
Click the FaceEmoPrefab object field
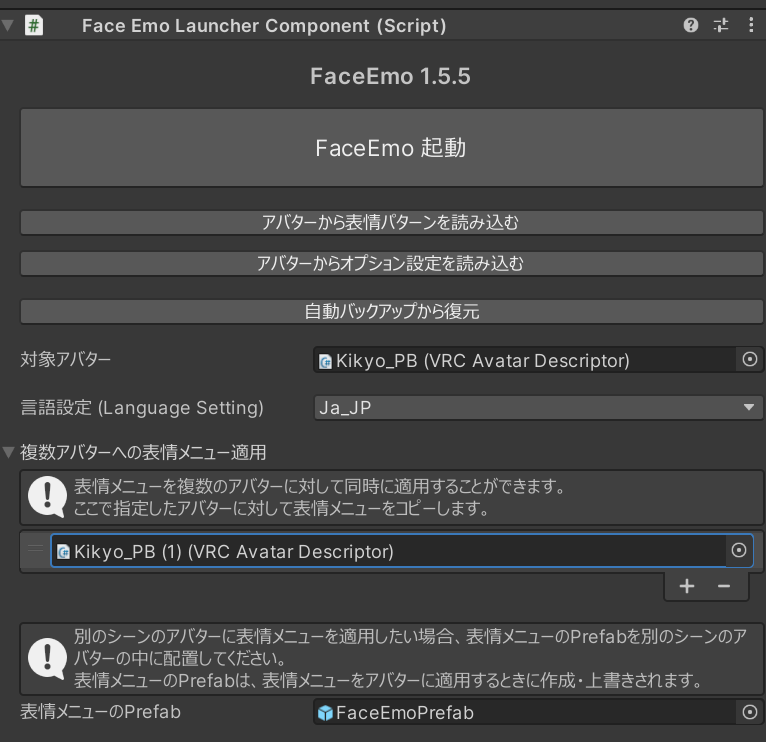tap(525, 712)
